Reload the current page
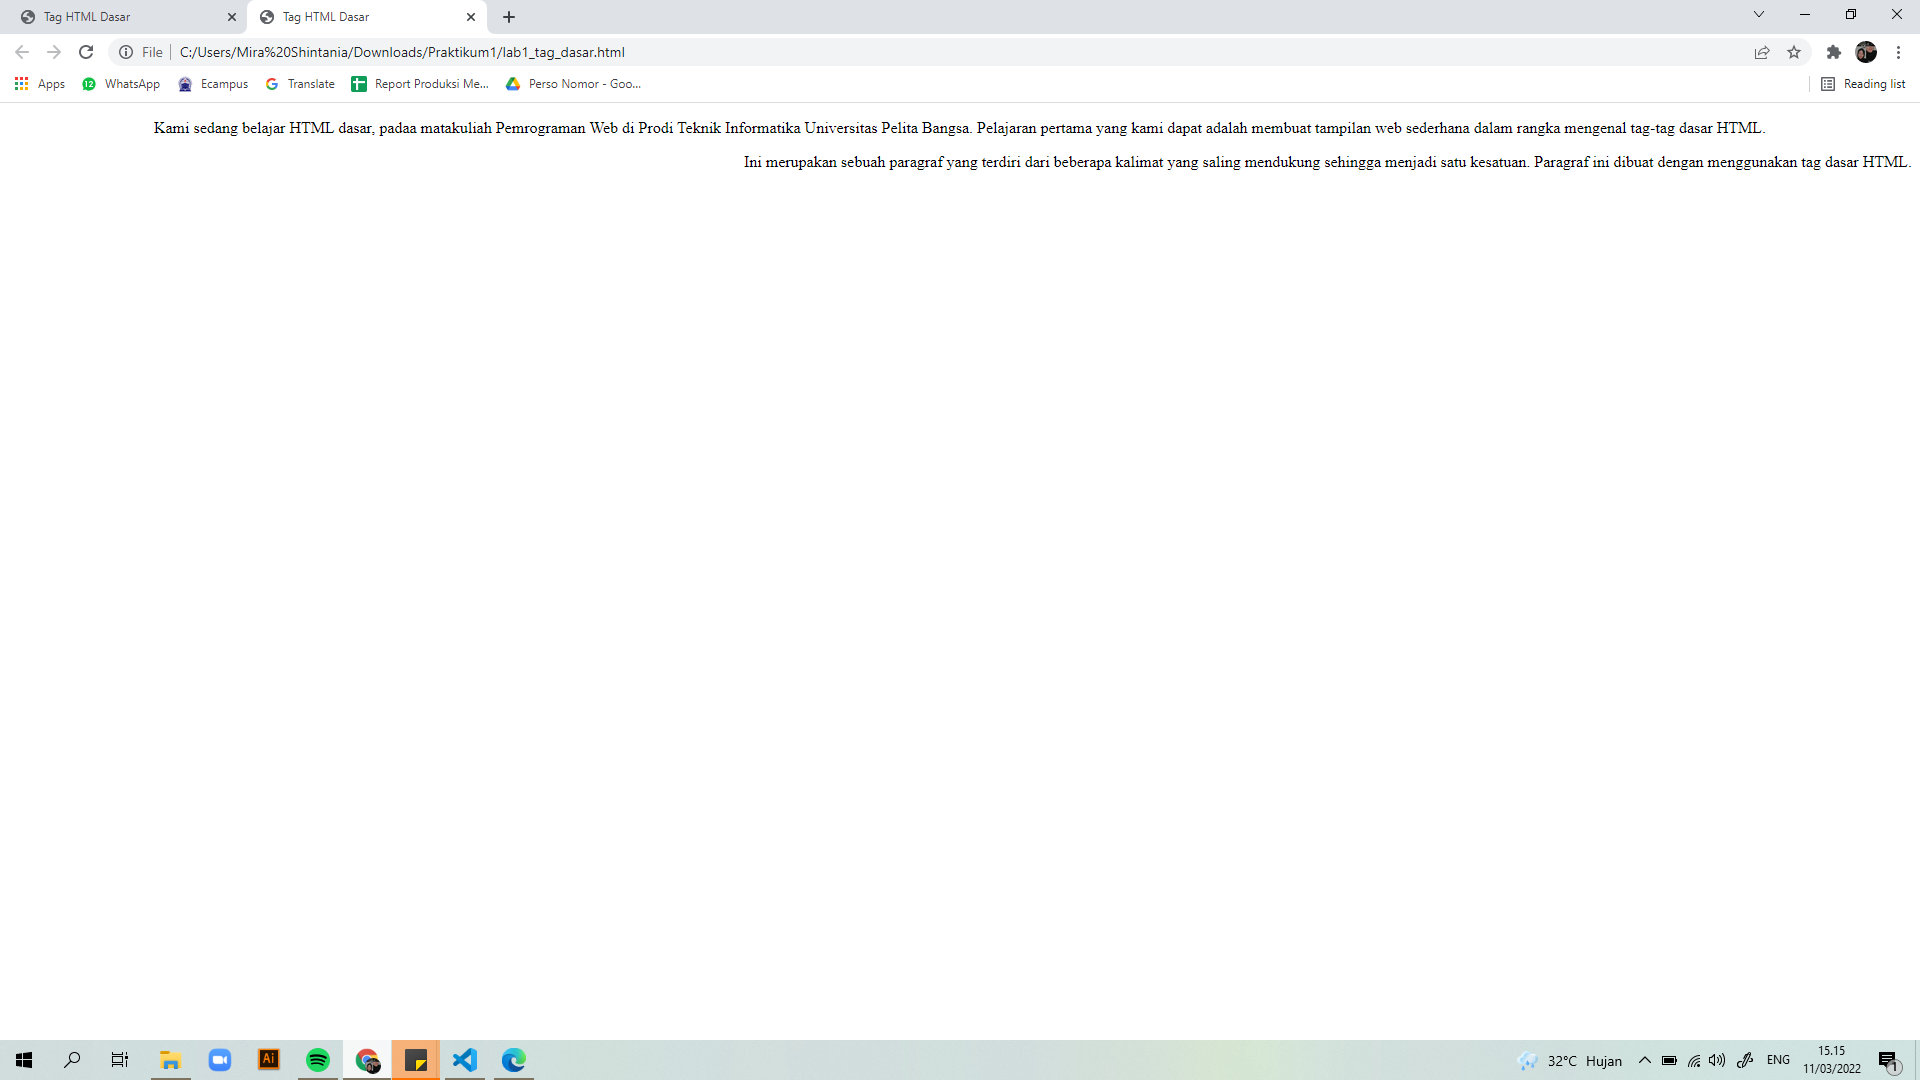The width and height of the screenshot is (1920, 1080). point(86,52)
